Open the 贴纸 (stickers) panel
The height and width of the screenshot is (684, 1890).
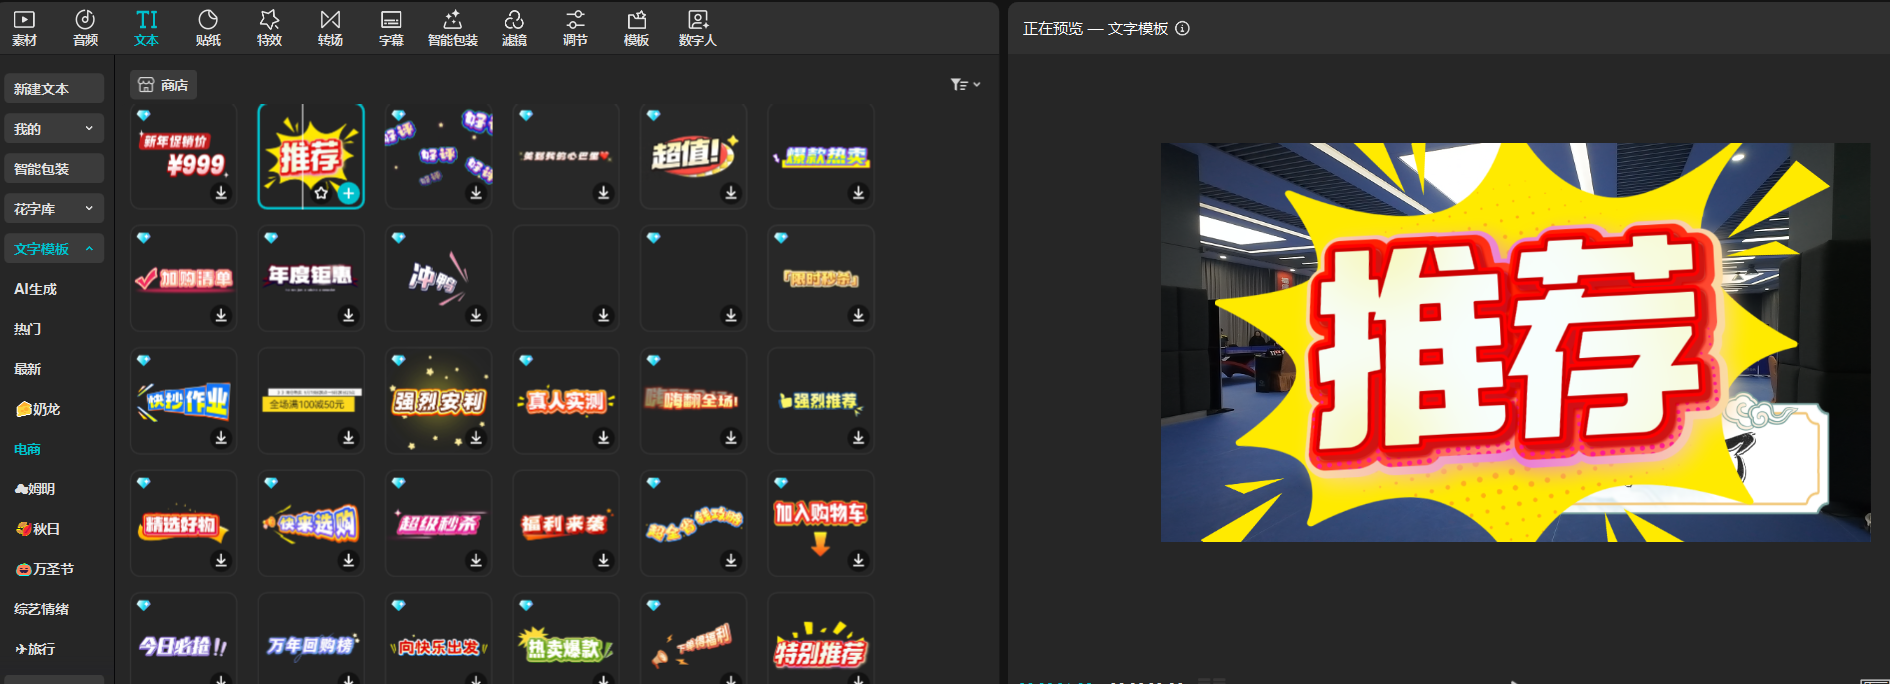point(208,28)
